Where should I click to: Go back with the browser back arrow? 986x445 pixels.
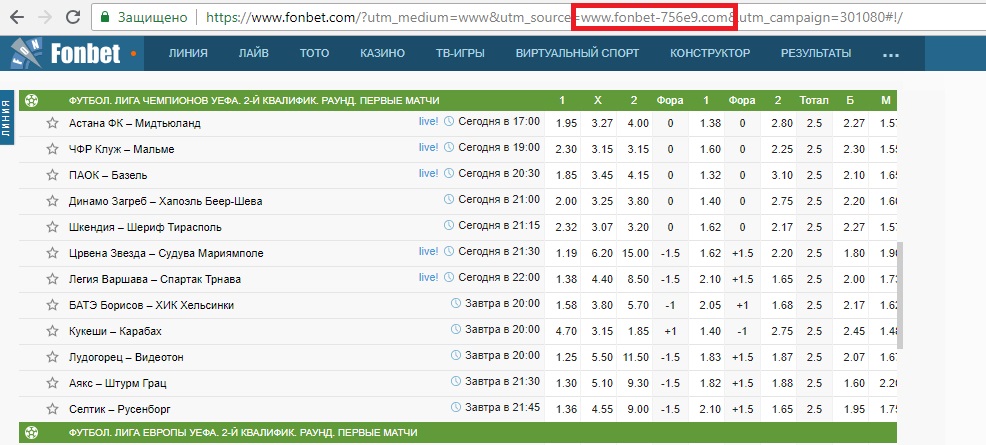coord(17,17)
